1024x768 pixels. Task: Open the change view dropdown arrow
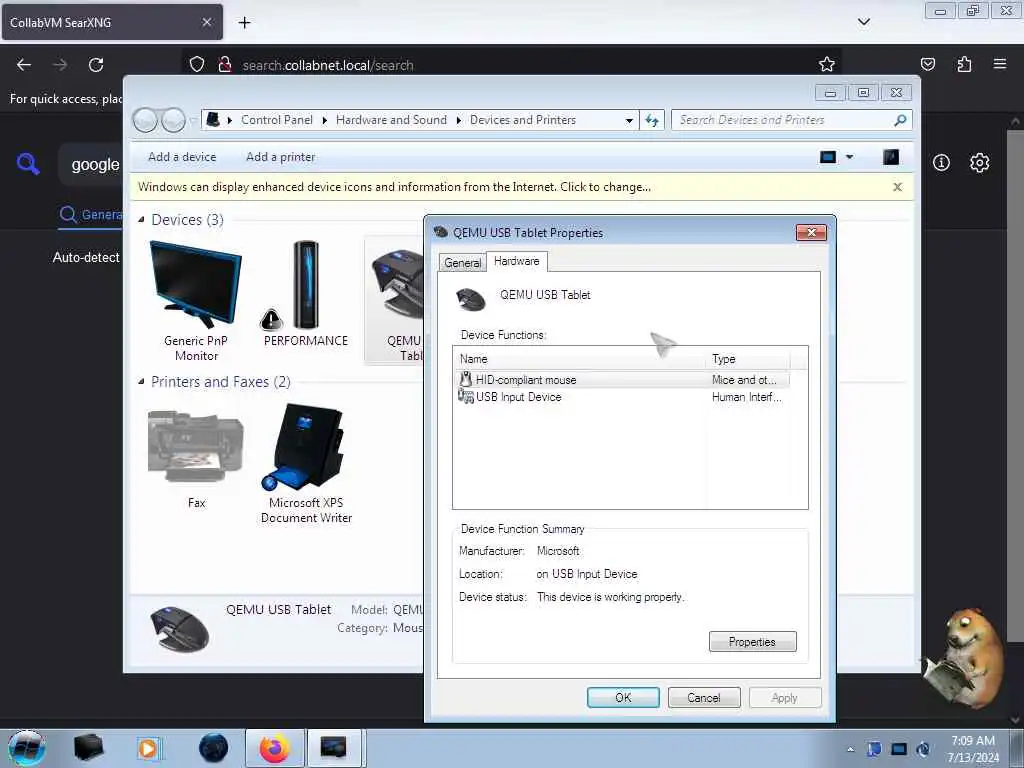(x=849, y=157)
